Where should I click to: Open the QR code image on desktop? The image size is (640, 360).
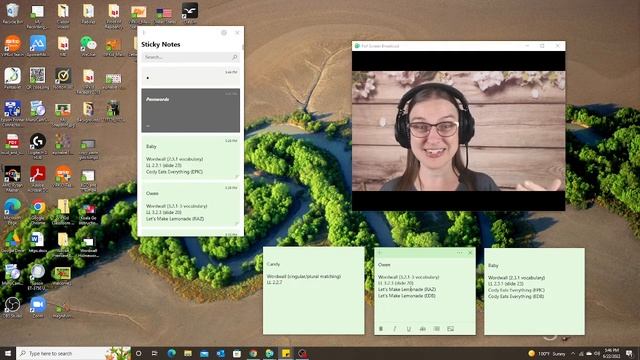[x=38, y=78]
